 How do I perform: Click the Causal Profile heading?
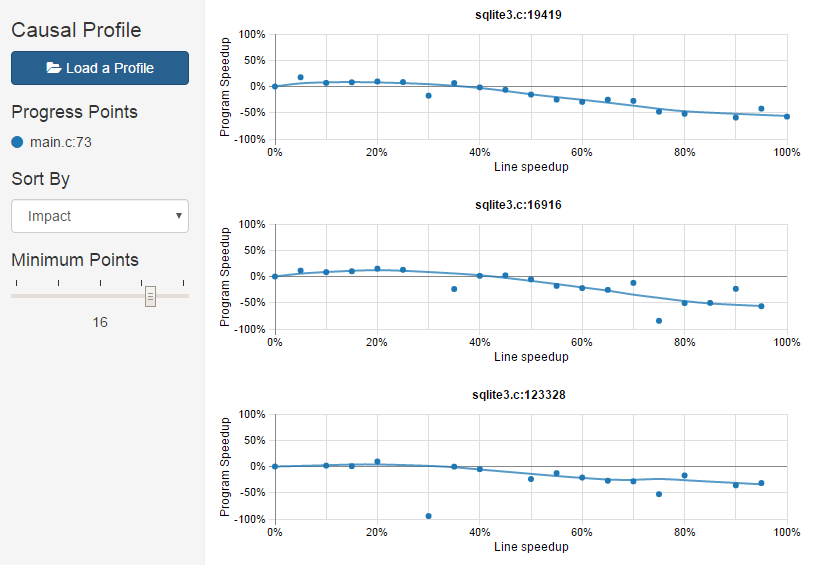76,30
